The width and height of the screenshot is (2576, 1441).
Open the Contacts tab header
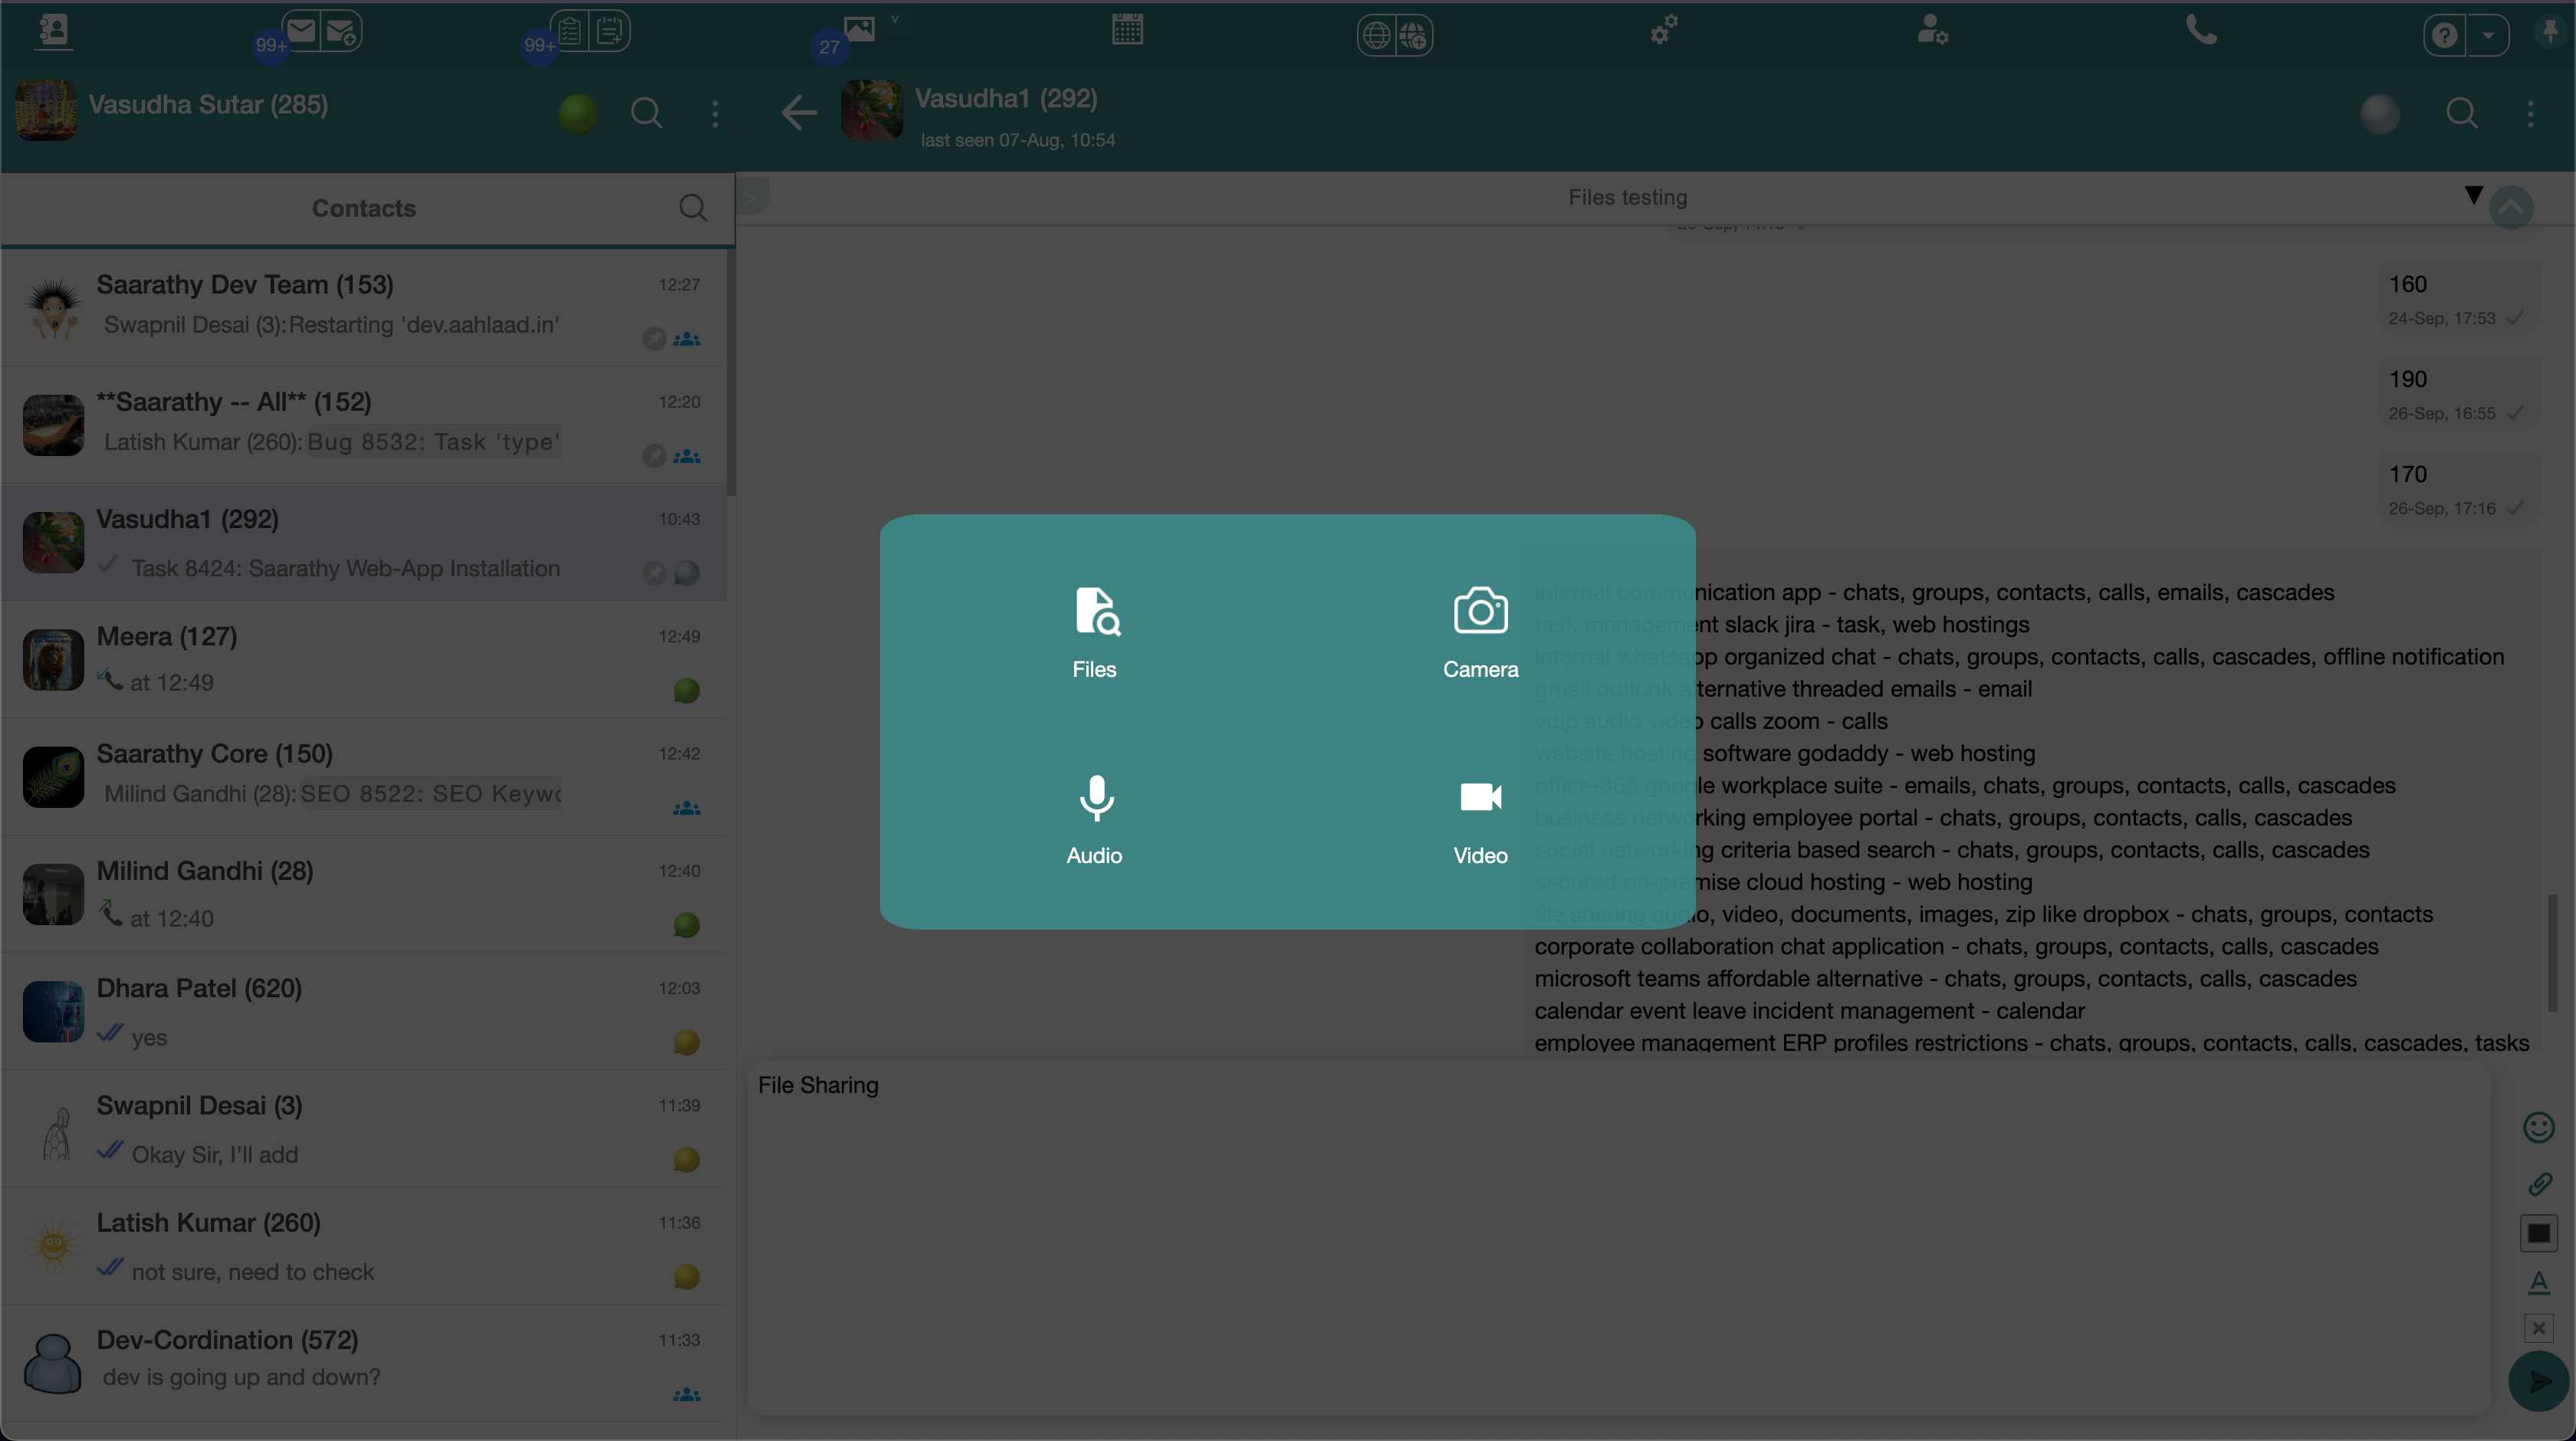coord(363,208)
